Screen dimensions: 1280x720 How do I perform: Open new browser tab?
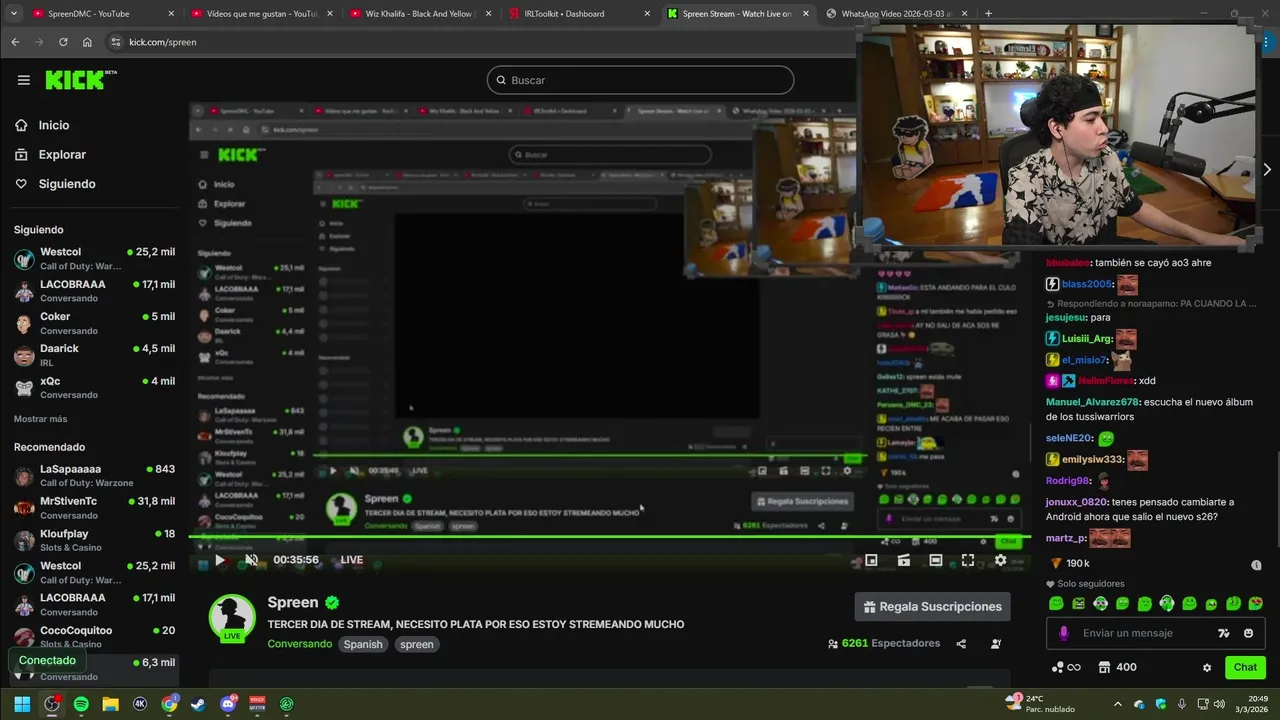point(988,13)
